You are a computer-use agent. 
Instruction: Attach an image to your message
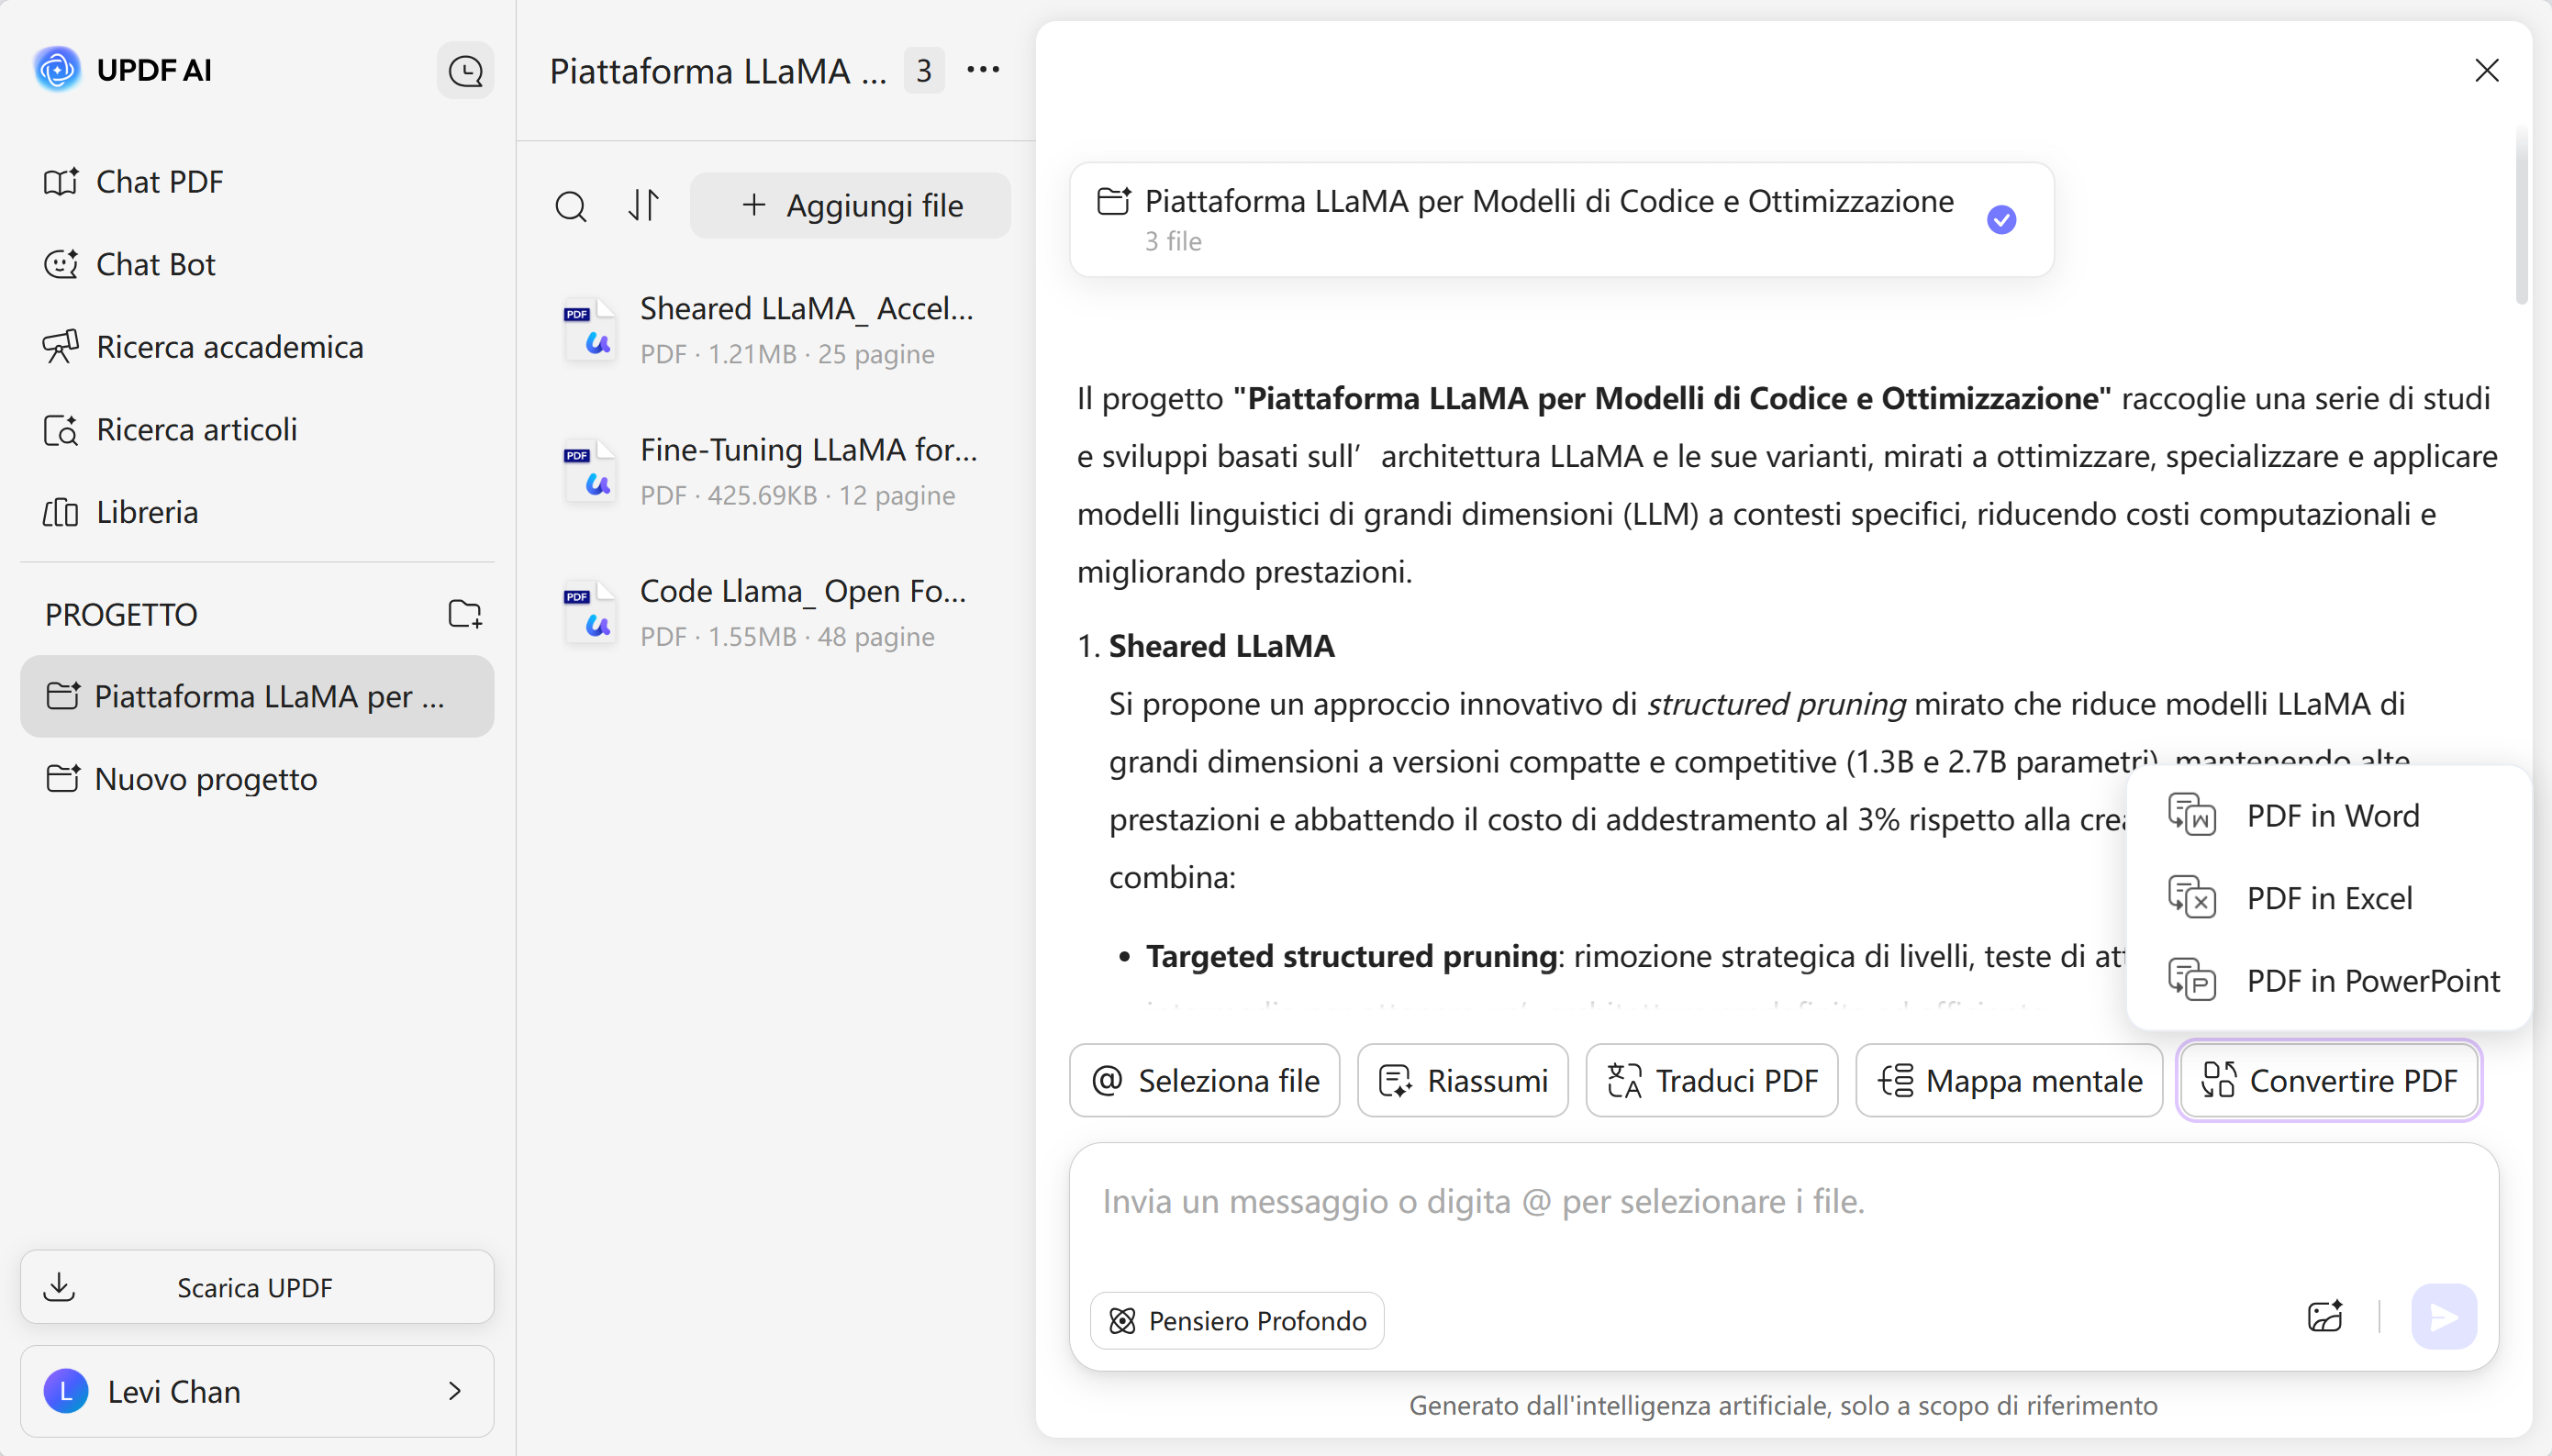click(2324, 1317)
